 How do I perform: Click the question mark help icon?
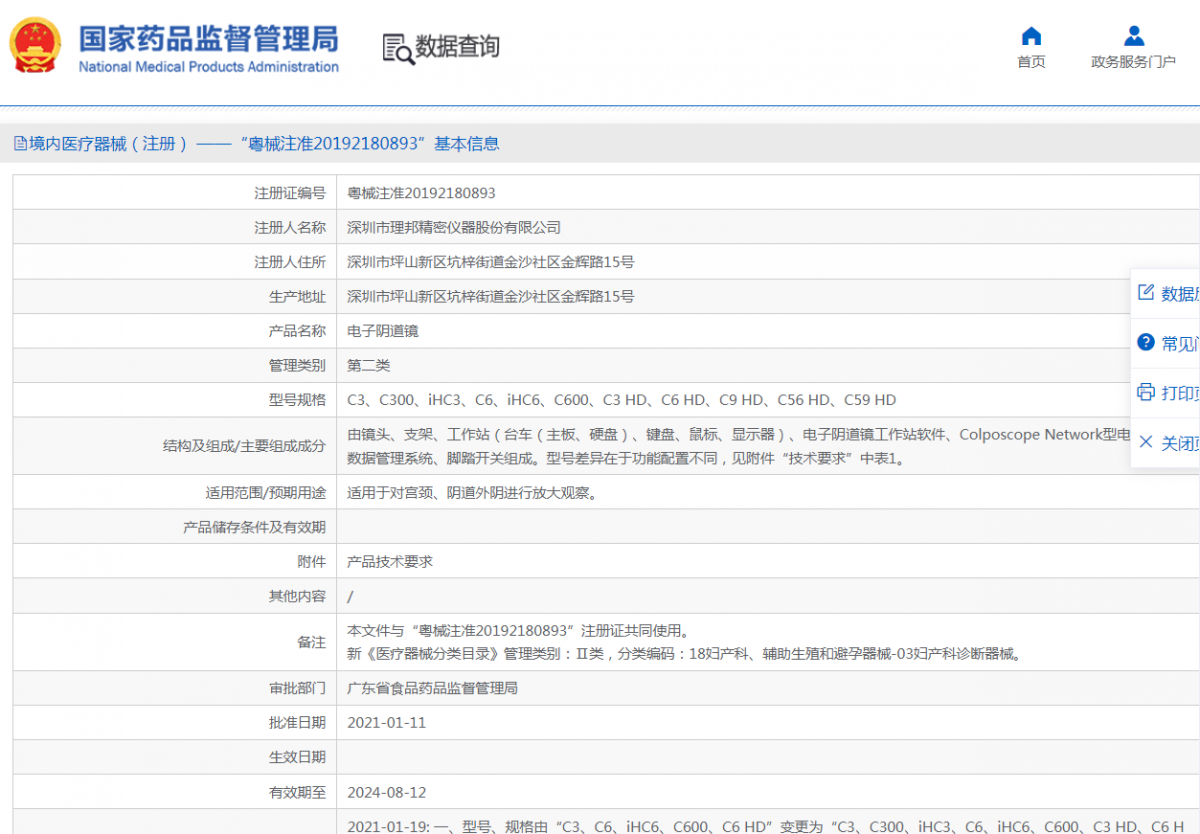tap(1146, 343)
